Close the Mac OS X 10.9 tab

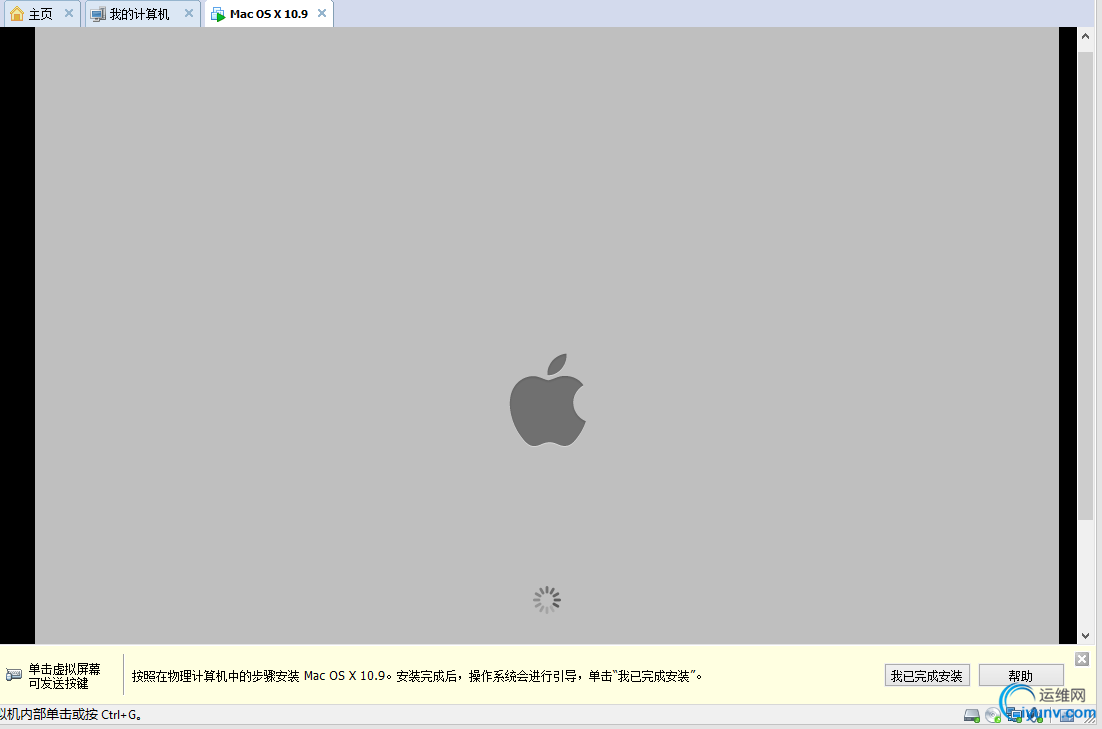[322, 13]
